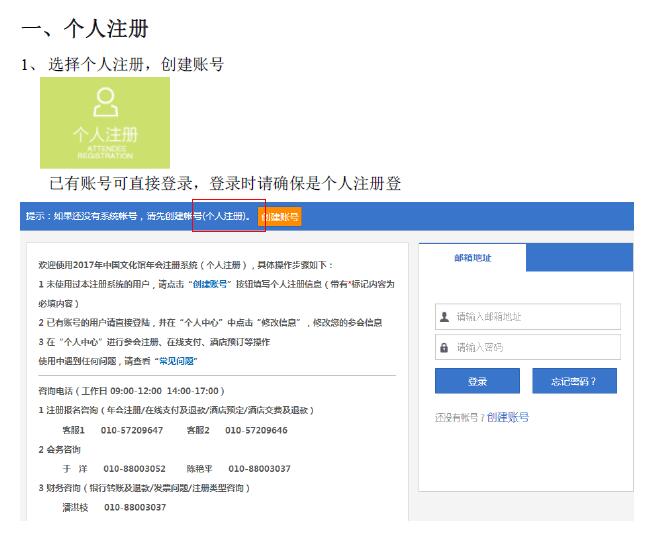This screenshot has width=650, height=537.
Task: Click the 客服1 phone number 010-57209647
Action: 132,430
